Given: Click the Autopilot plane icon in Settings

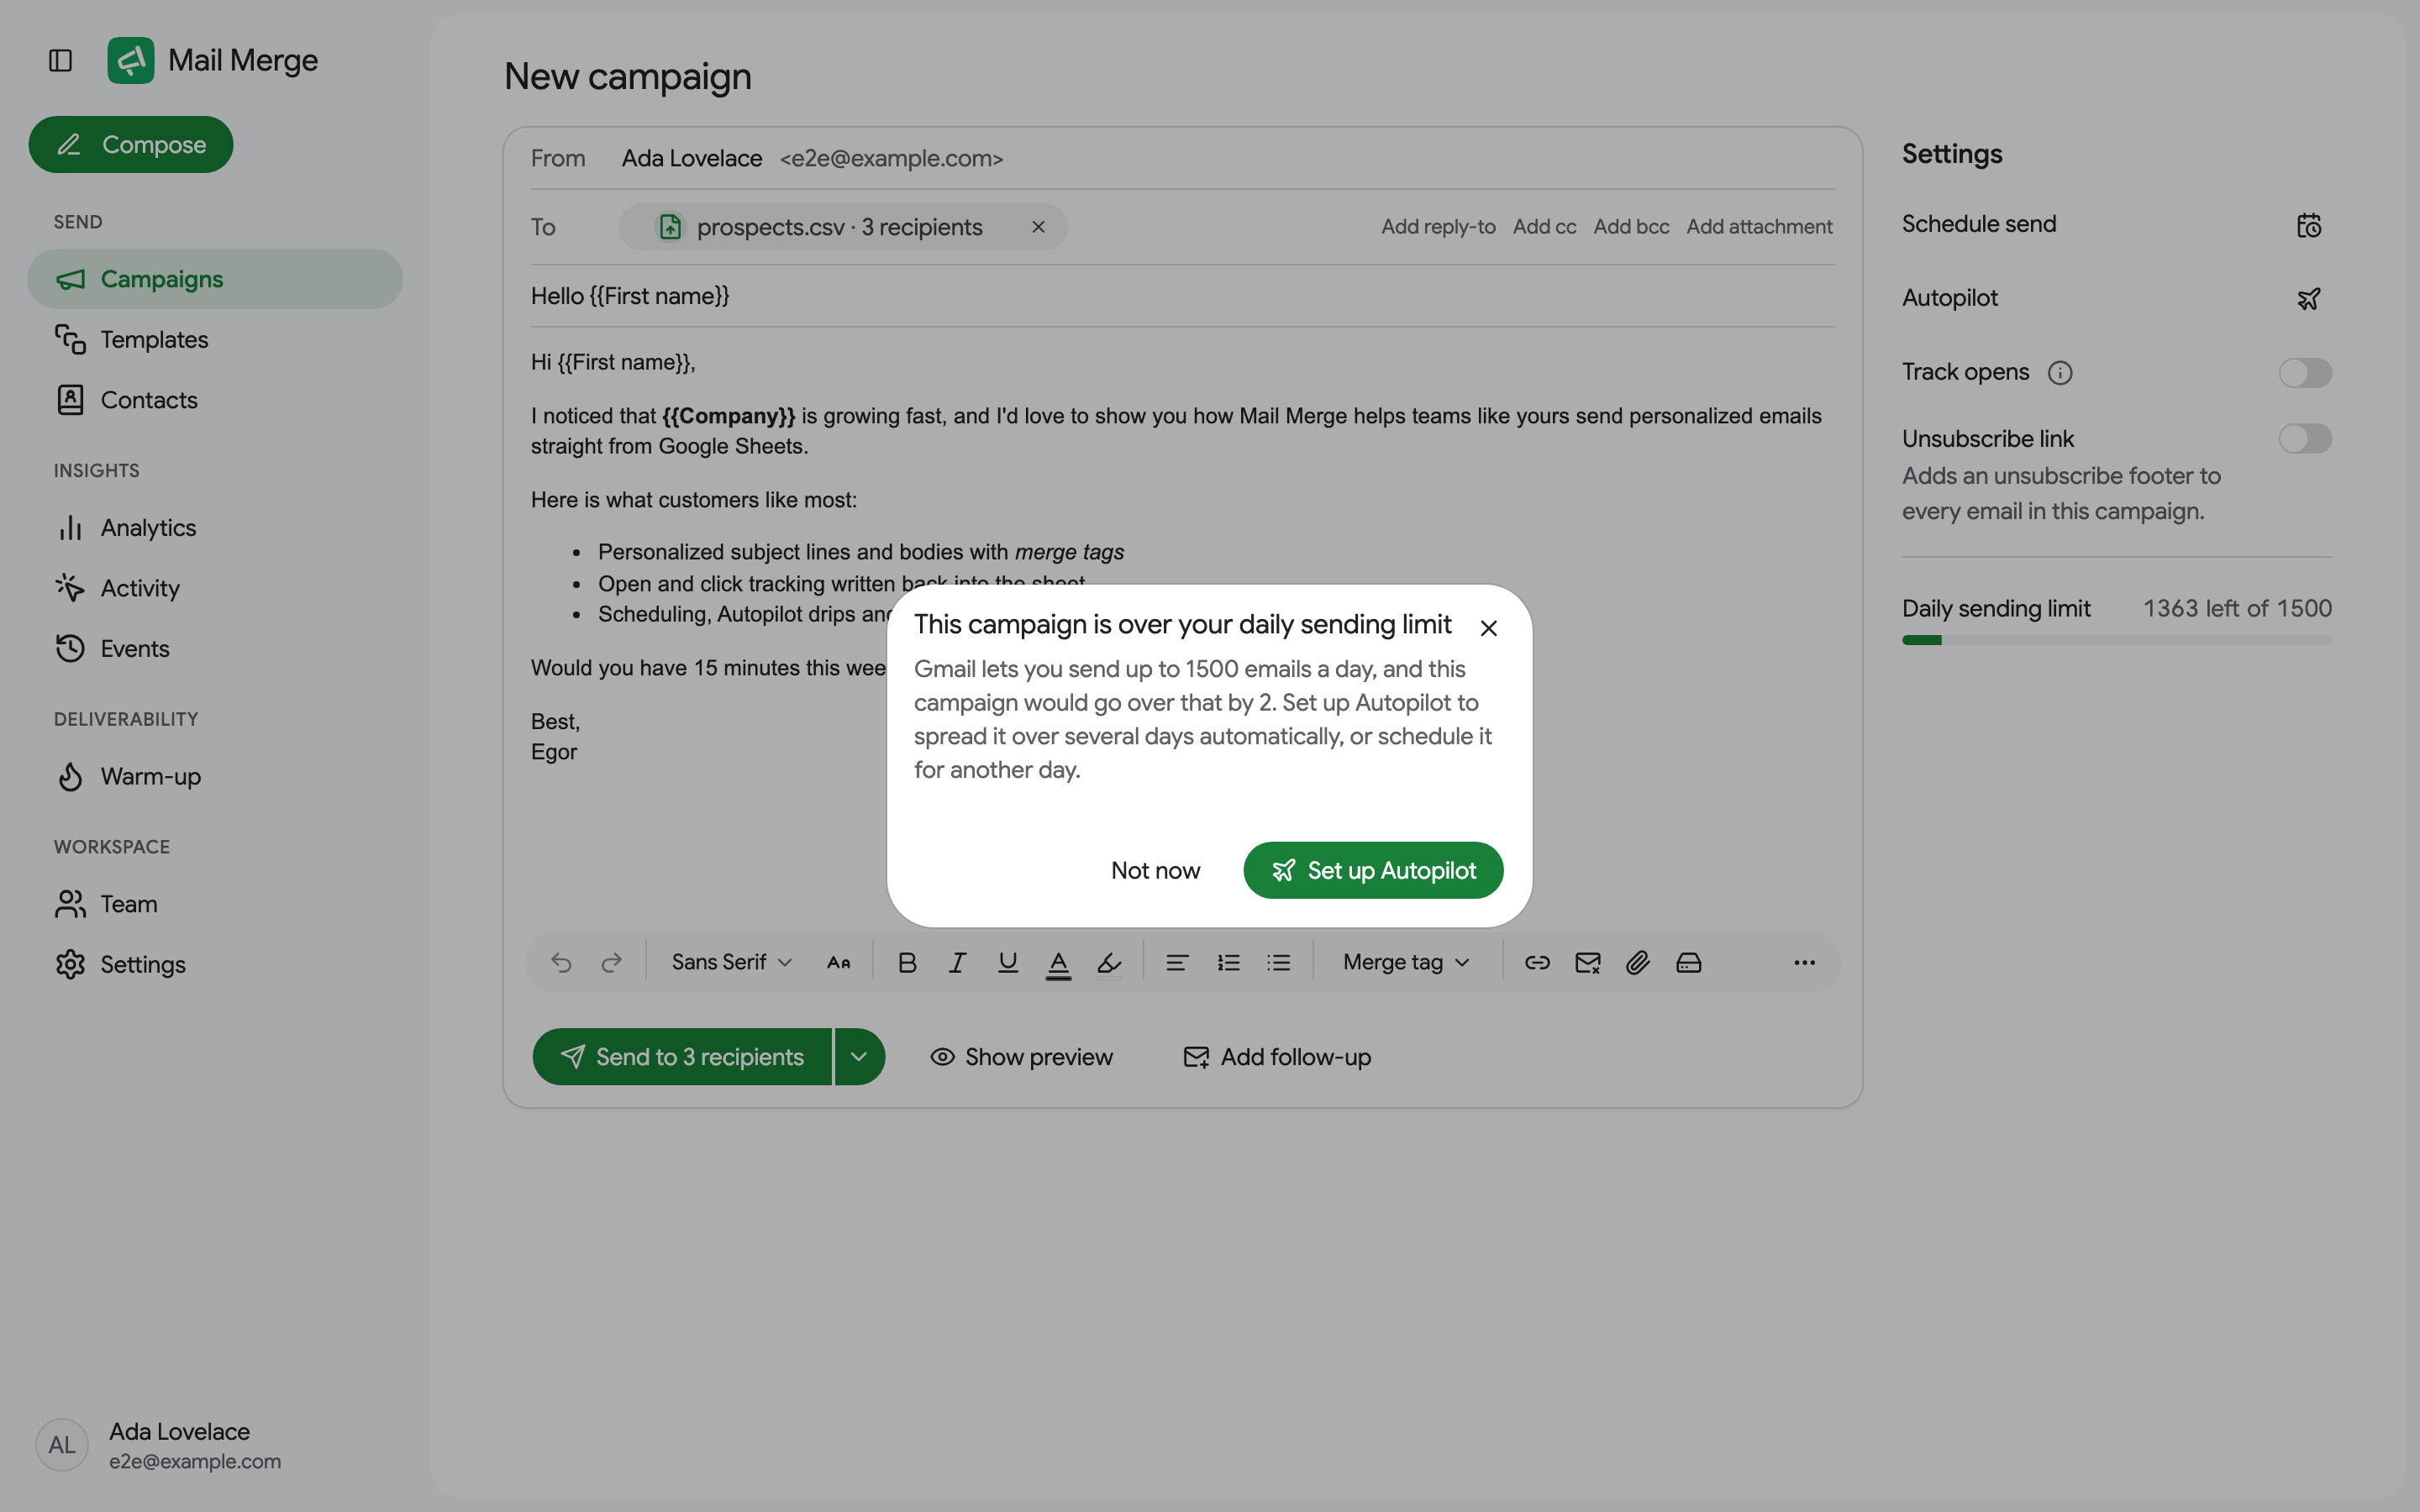Looking at the screenshot, I should click(x=2308, y=298).
